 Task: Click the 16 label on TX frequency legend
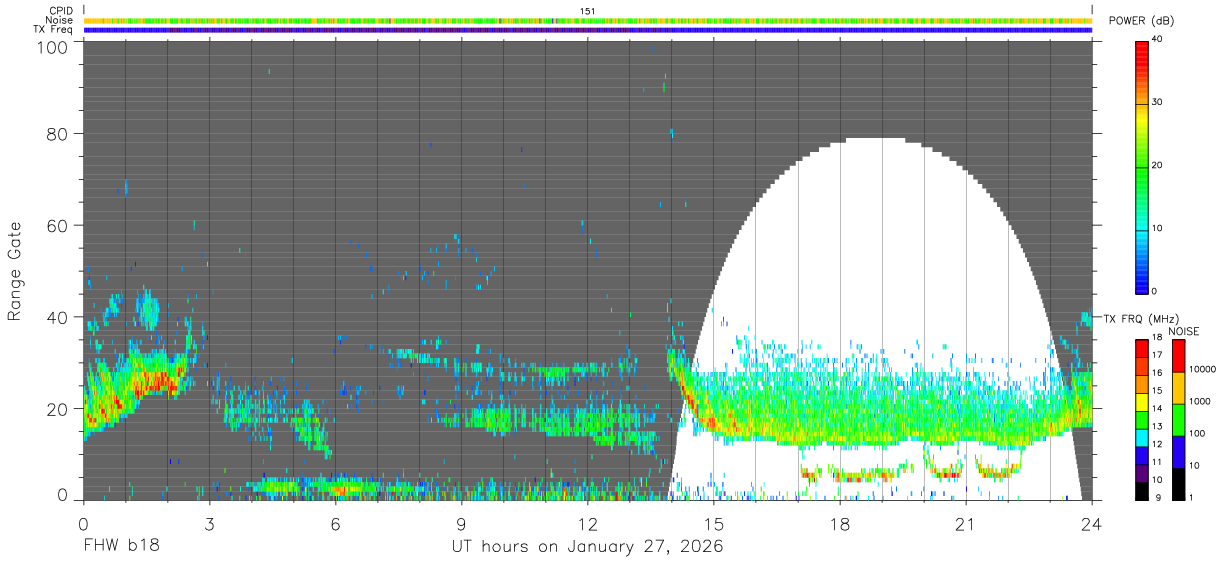pyautogui.click(x=1158, y=373)
